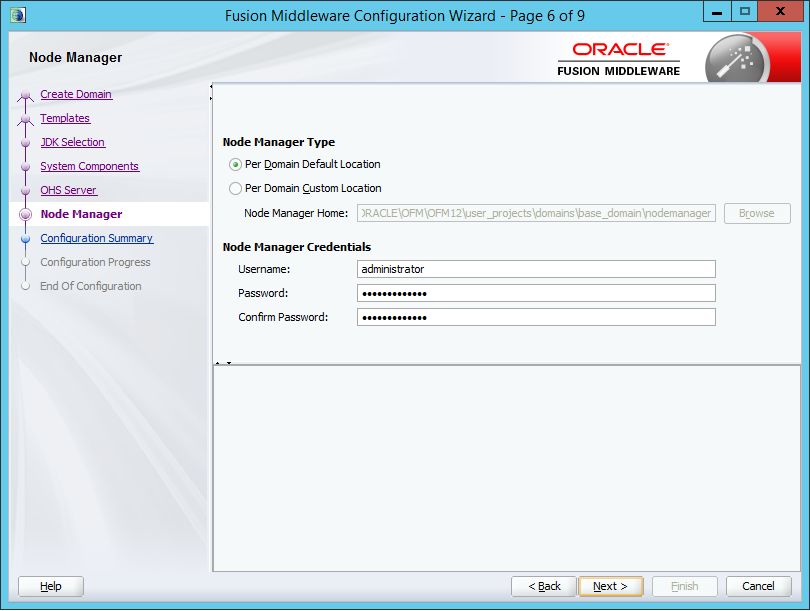Click the Oracle wizard wand logo icon
Viewport: 810px width, 611px height.
point(735,59)
